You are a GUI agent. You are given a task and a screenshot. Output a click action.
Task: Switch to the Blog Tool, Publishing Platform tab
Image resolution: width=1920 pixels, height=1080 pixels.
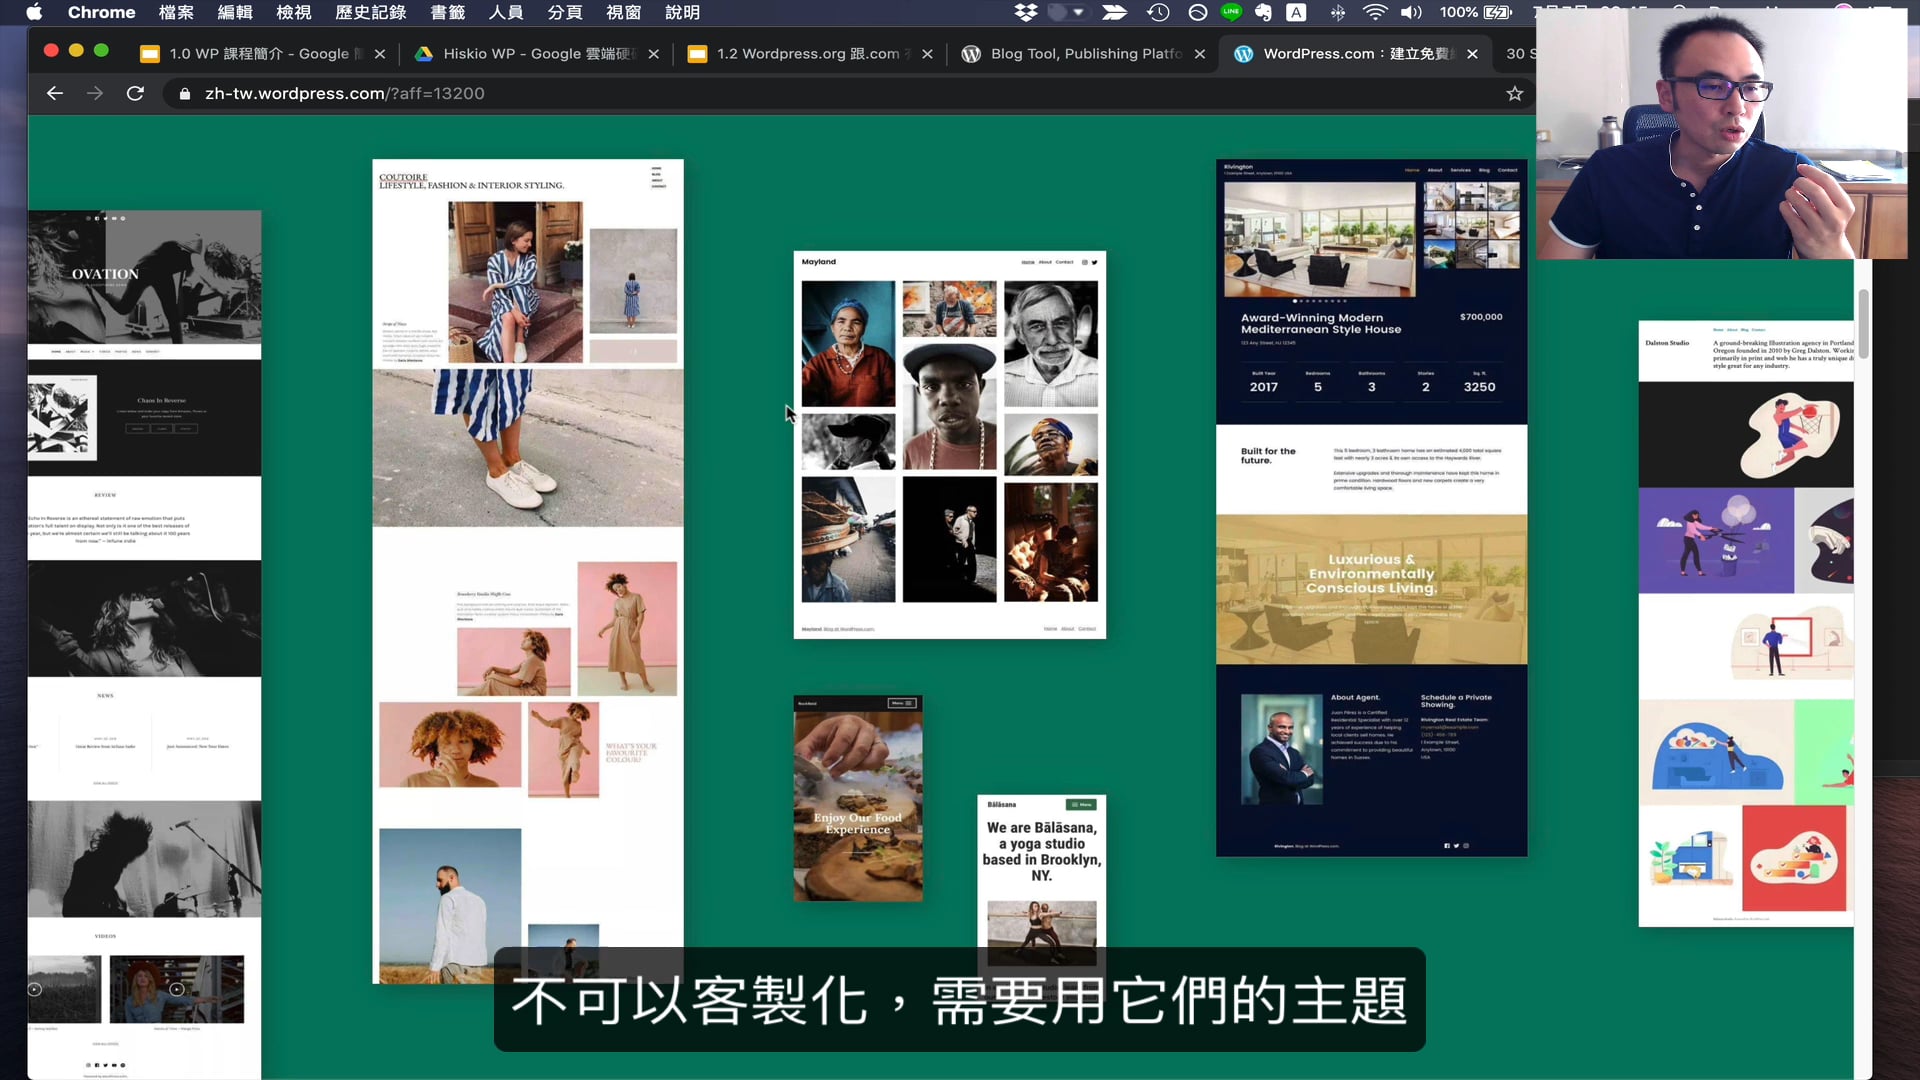[1085, 54]
